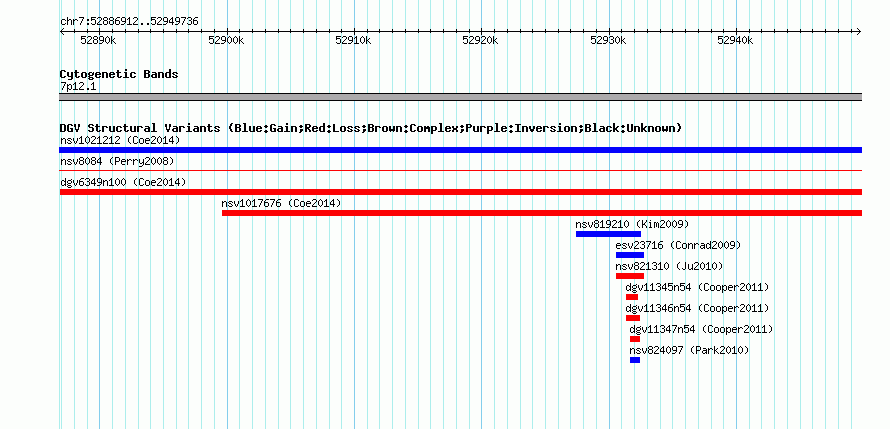Click the 52890k ruler tick label

point(99,40)
